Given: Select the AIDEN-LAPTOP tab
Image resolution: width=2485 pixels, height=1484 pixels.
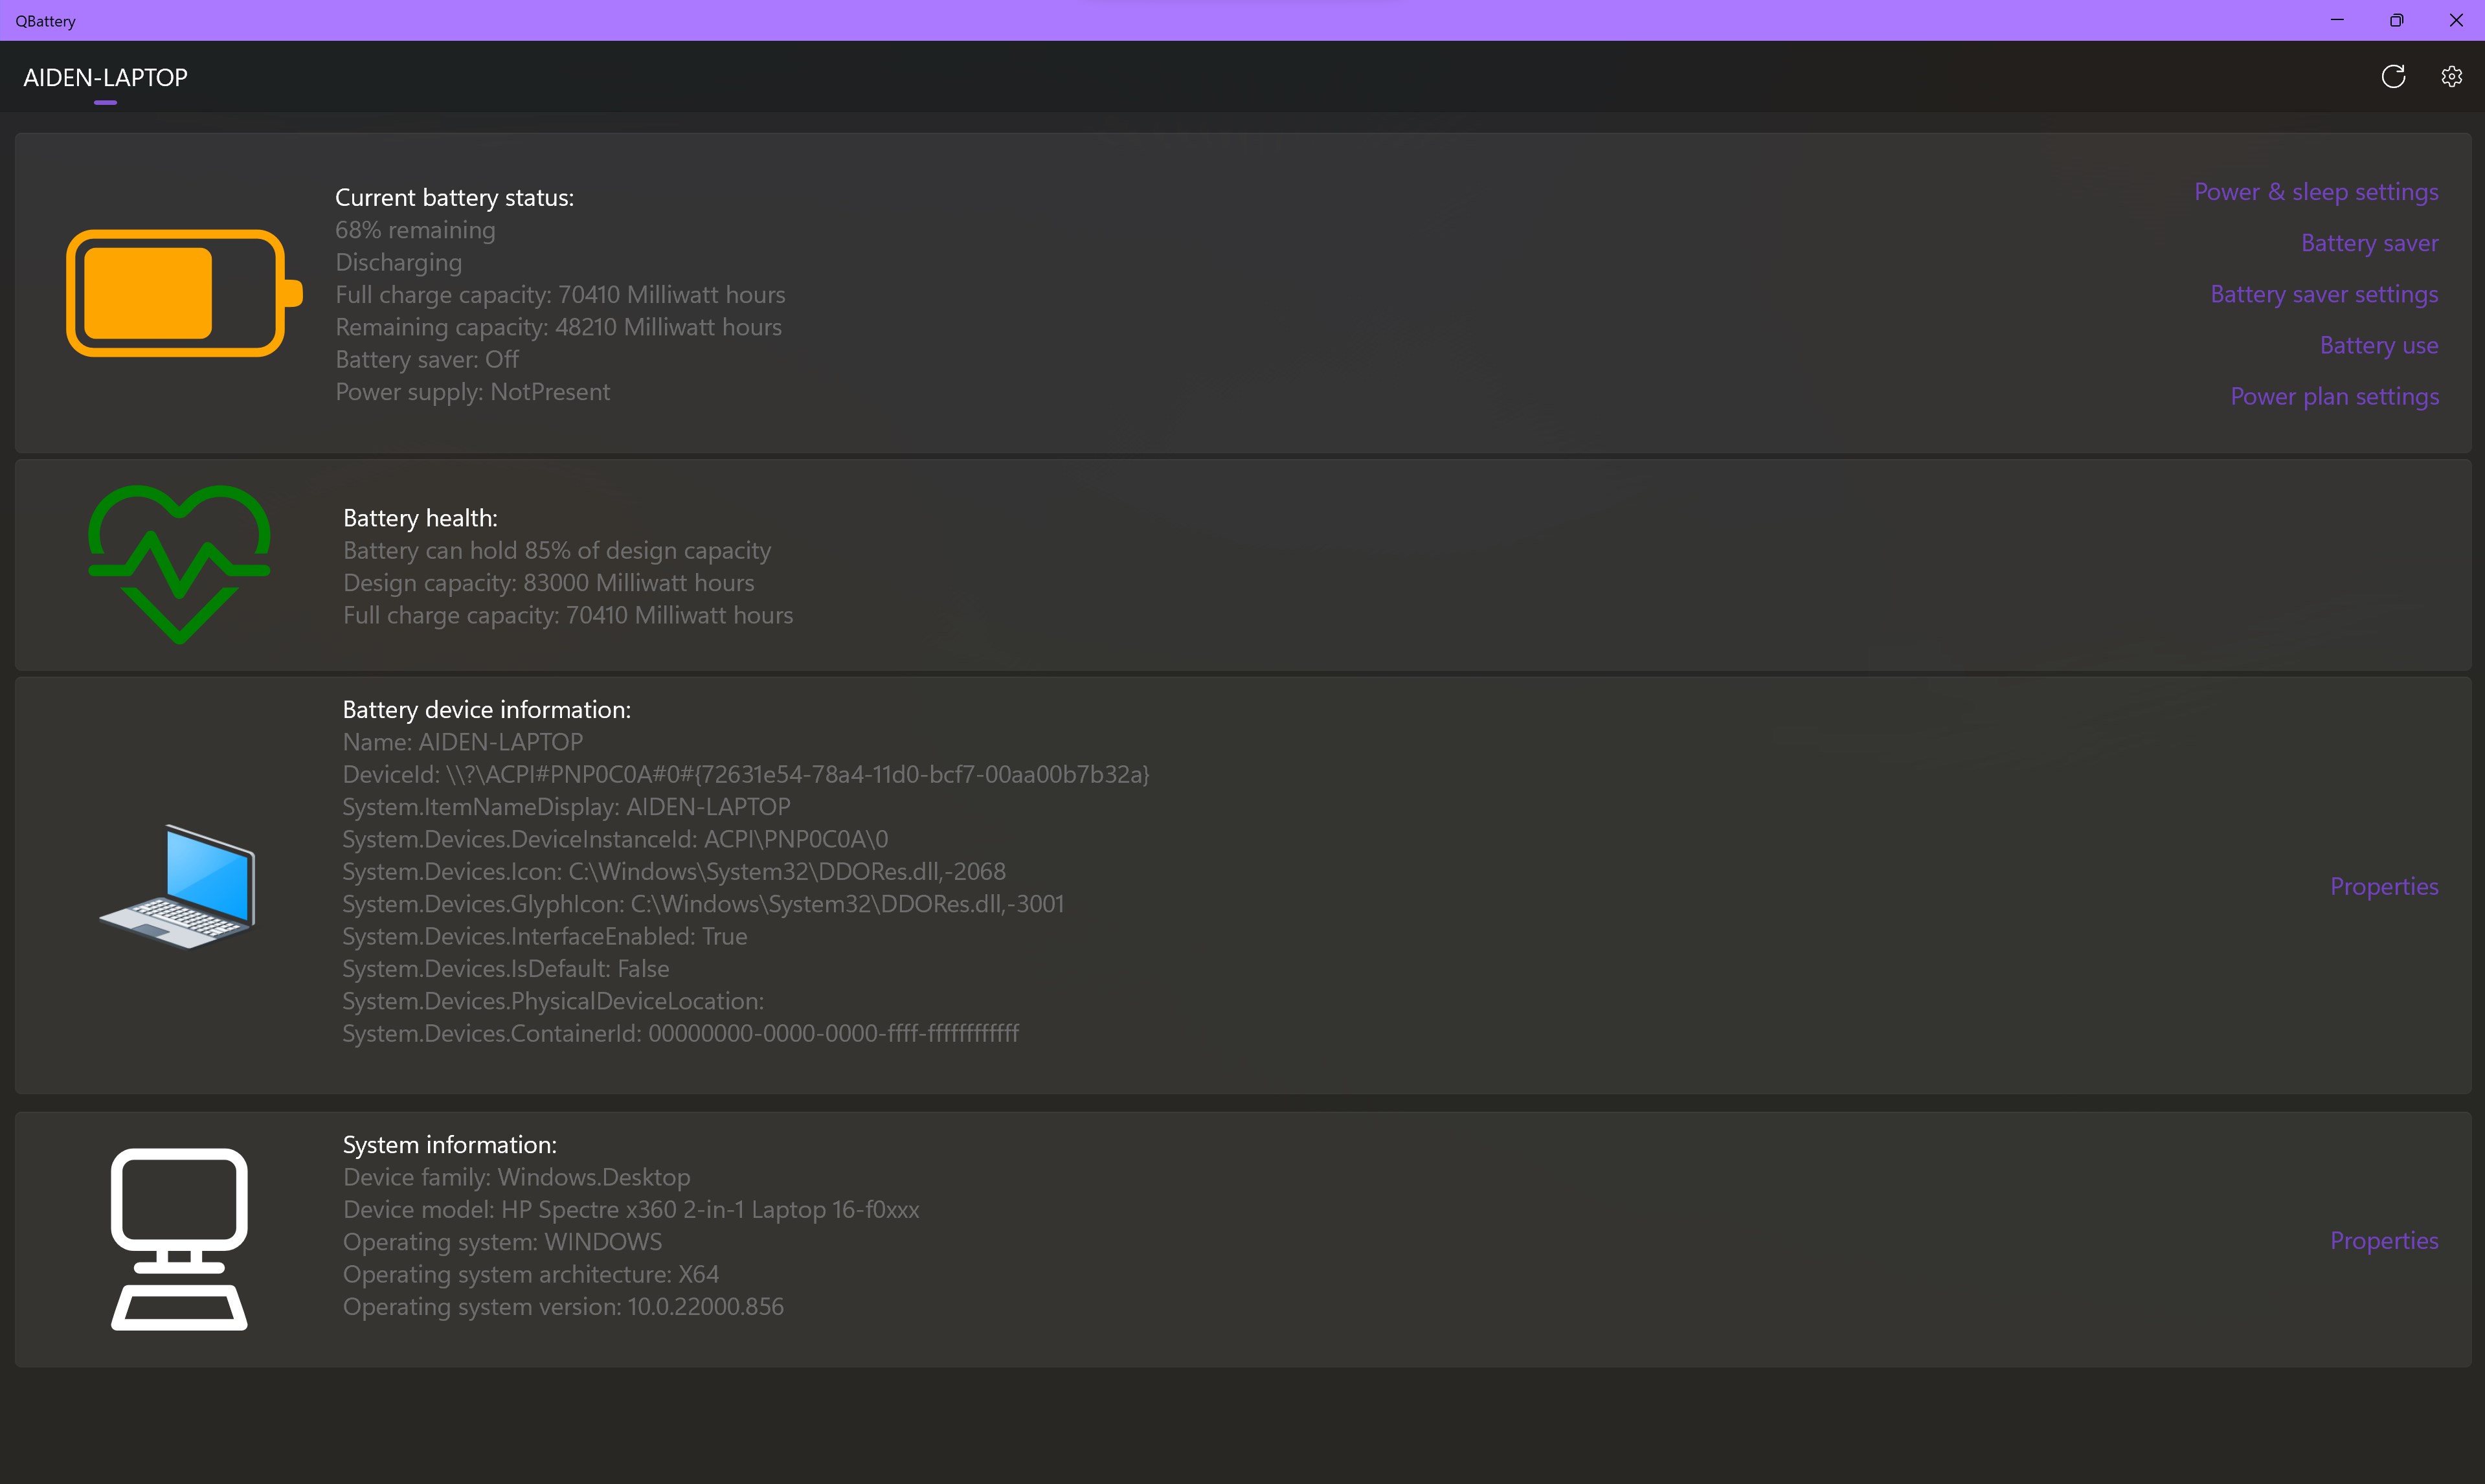Looking at the screenshot, I should pos(105,78).
